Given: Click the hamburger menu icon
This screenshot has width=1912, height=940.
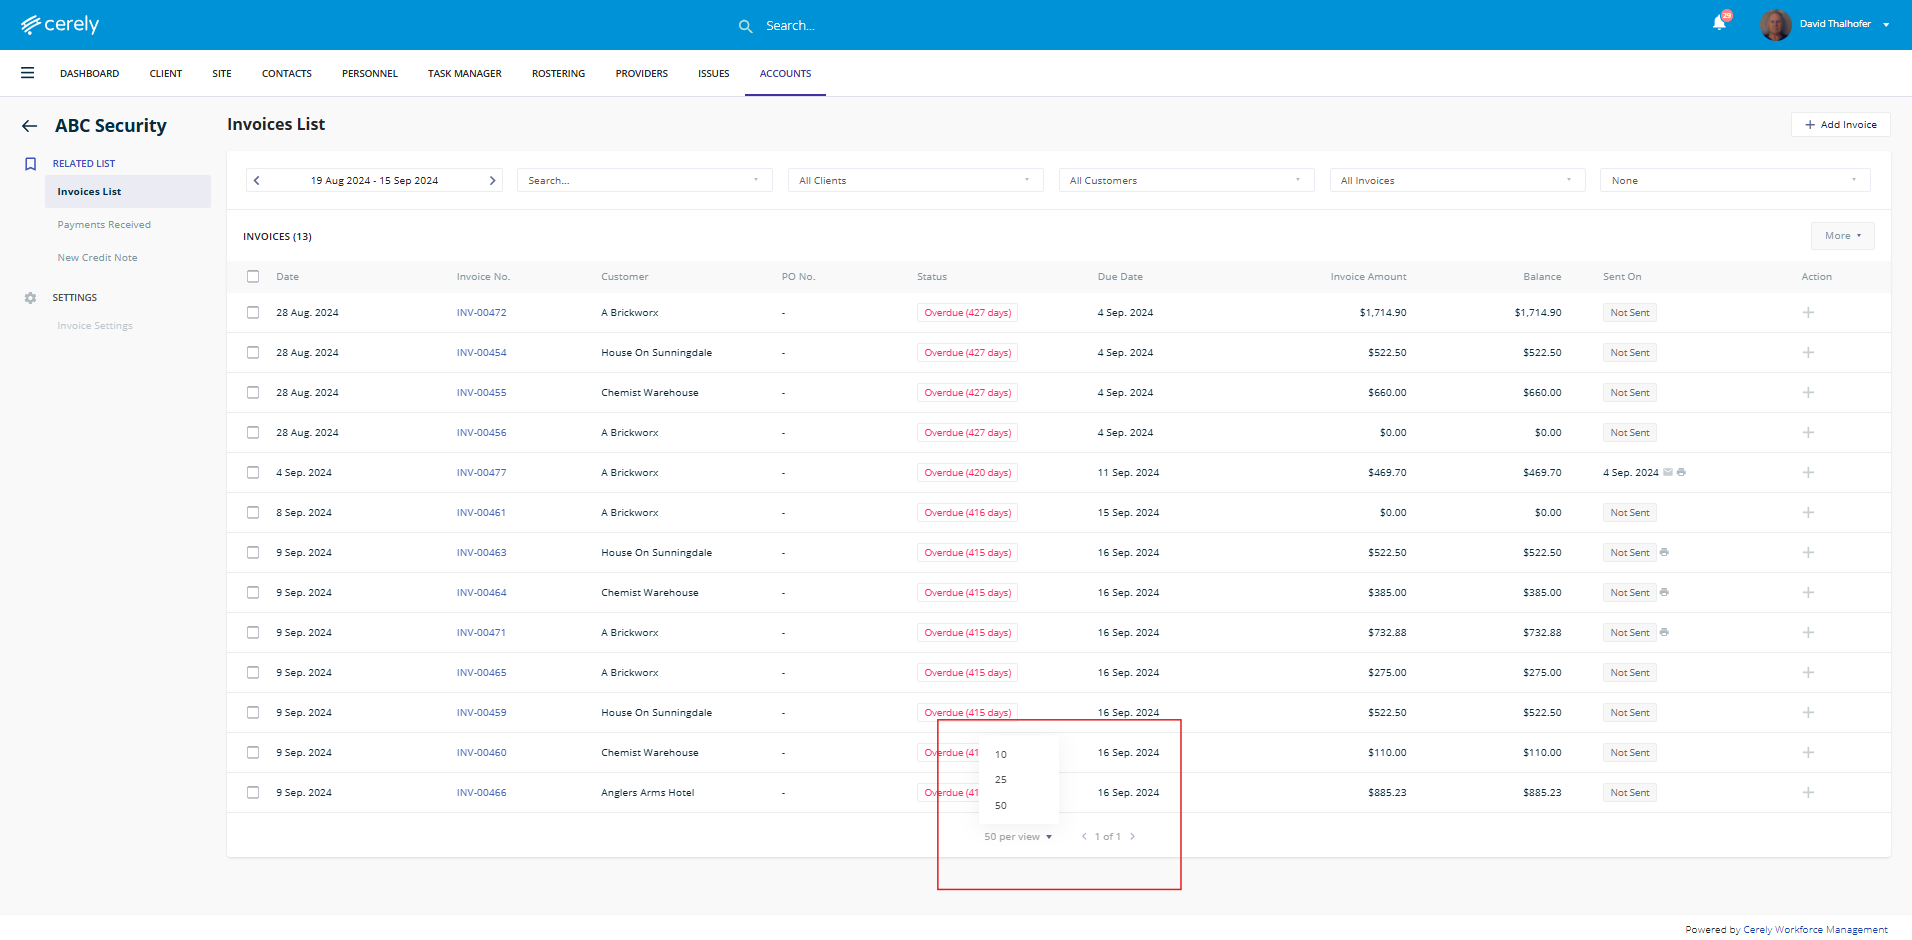Looking at the screenshot, I should [x=28, y=73].
